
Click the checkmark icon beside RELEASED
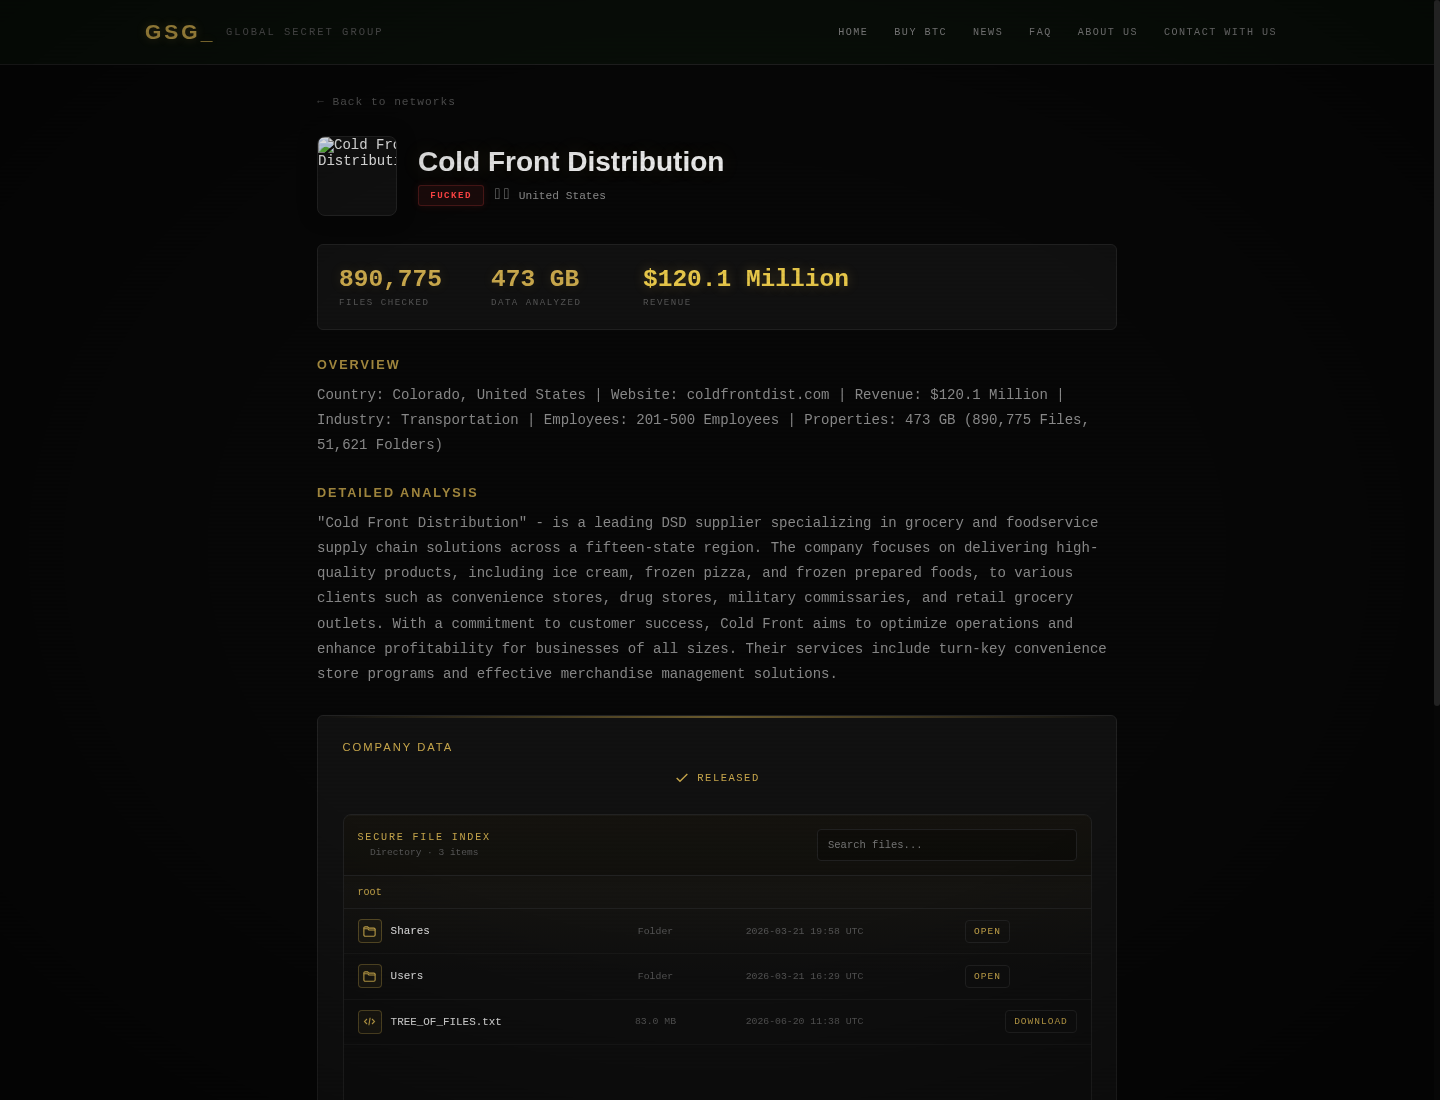[682, 778]
